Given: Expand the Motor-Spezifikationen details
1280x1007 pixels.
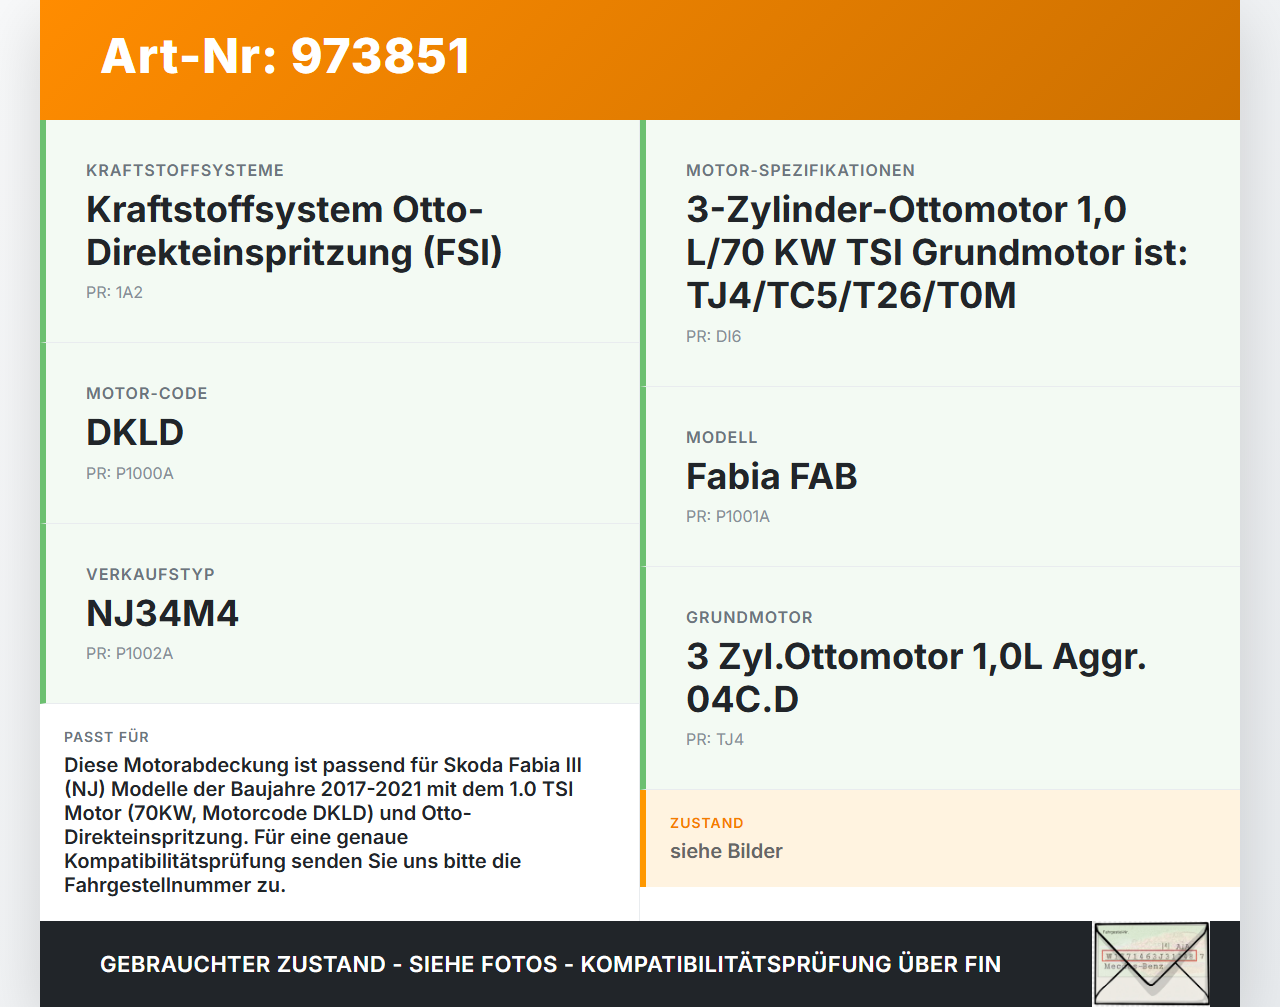Looking at the screenshot, I should [x=935, y=251].
